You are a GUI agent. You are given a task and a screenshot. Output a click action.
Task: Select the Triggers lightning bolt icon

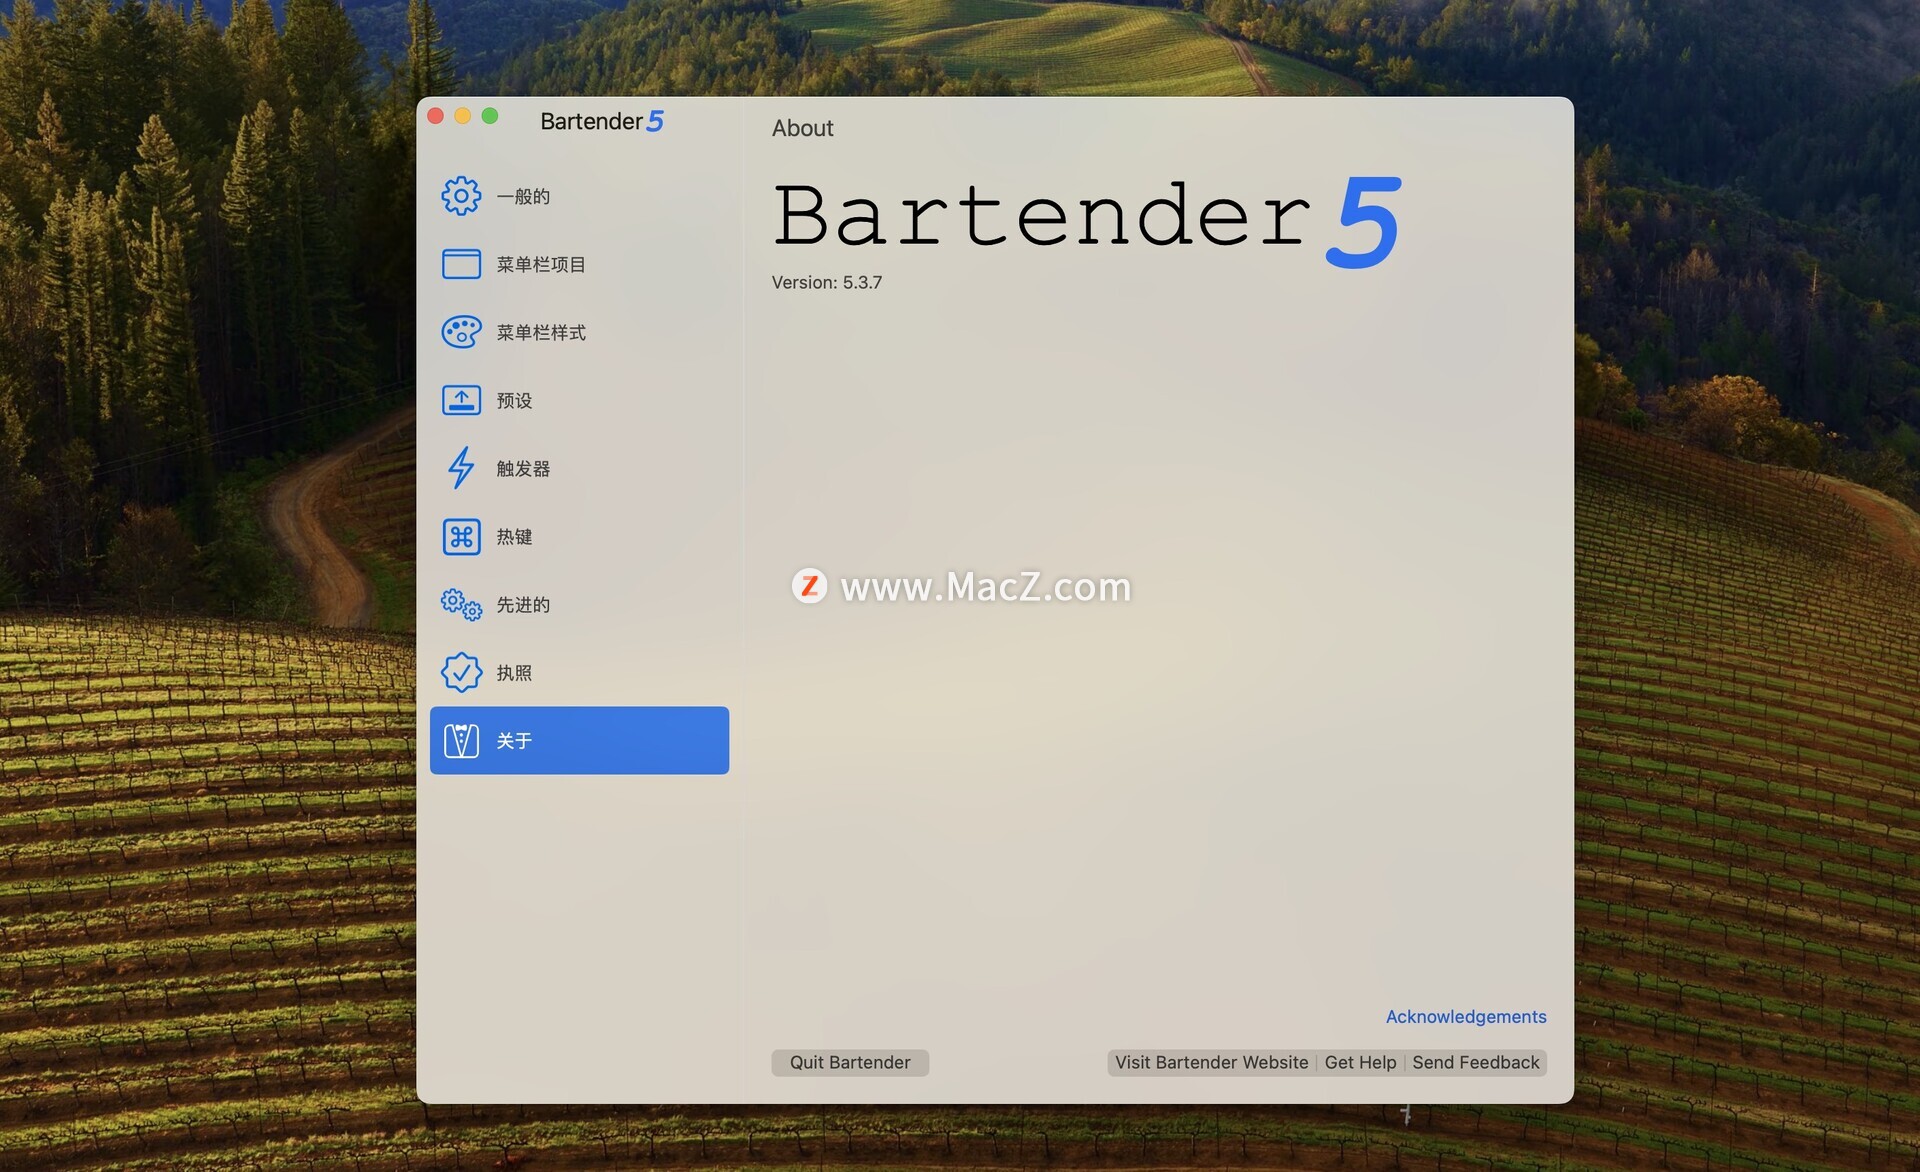461,468
